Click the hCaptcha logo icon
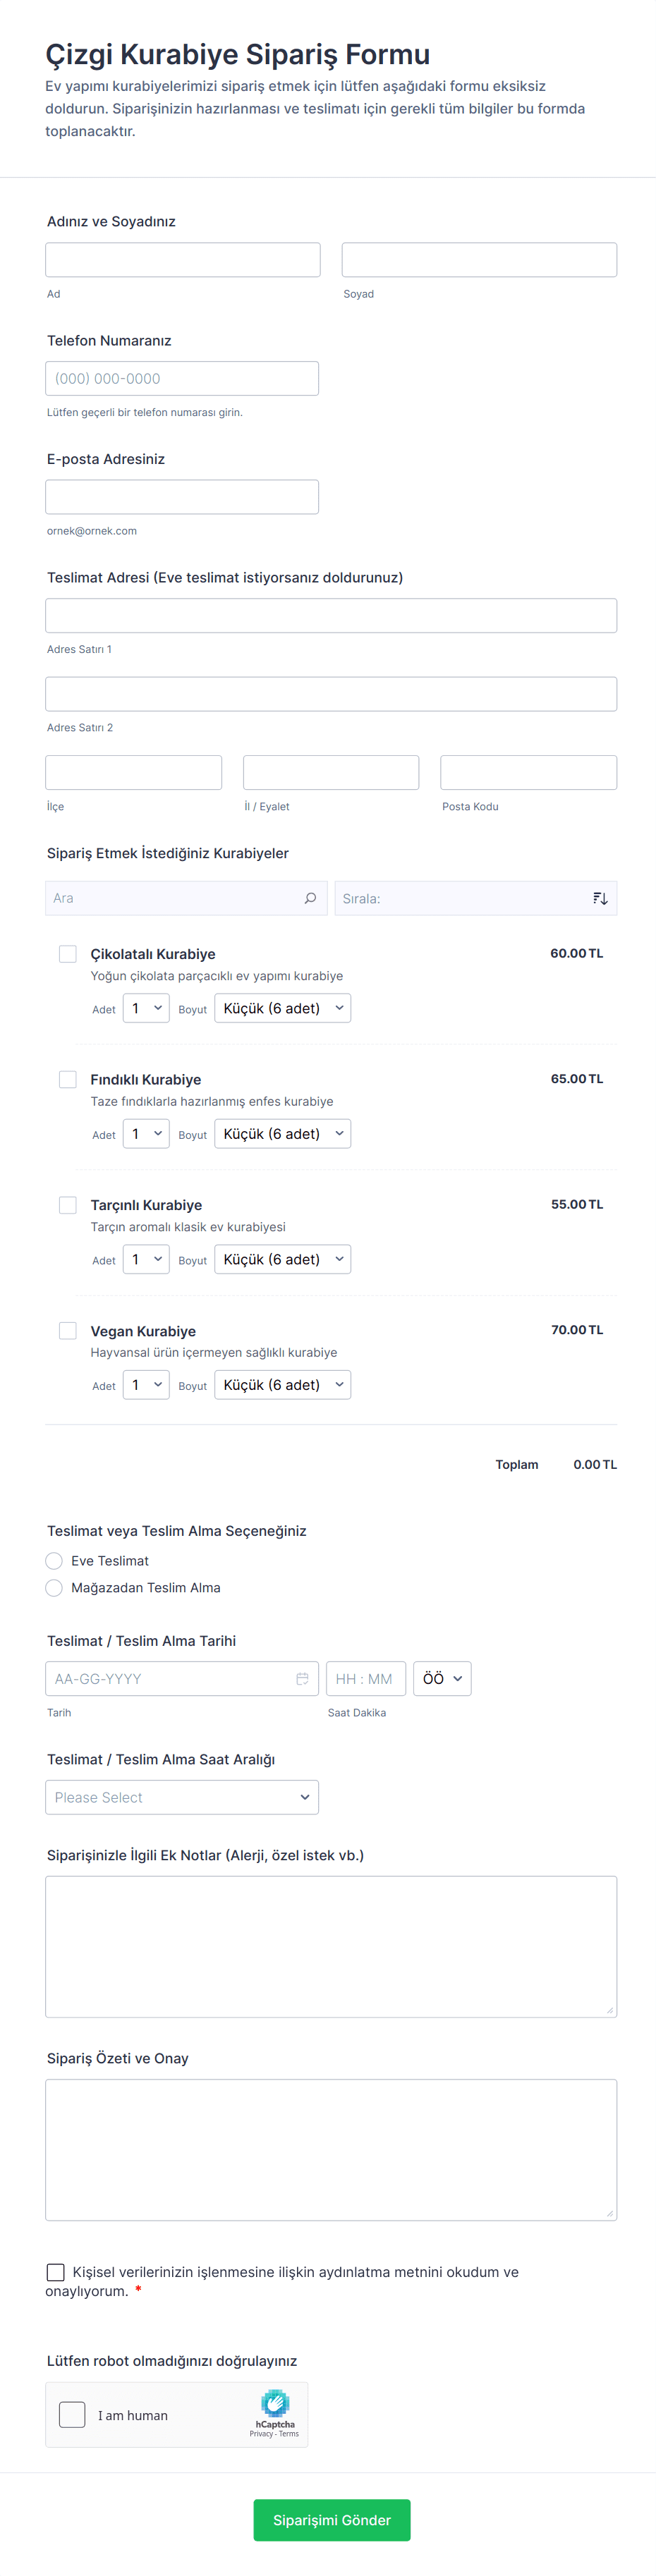This screenshot has width=656, height=2576. [275, 2402]
